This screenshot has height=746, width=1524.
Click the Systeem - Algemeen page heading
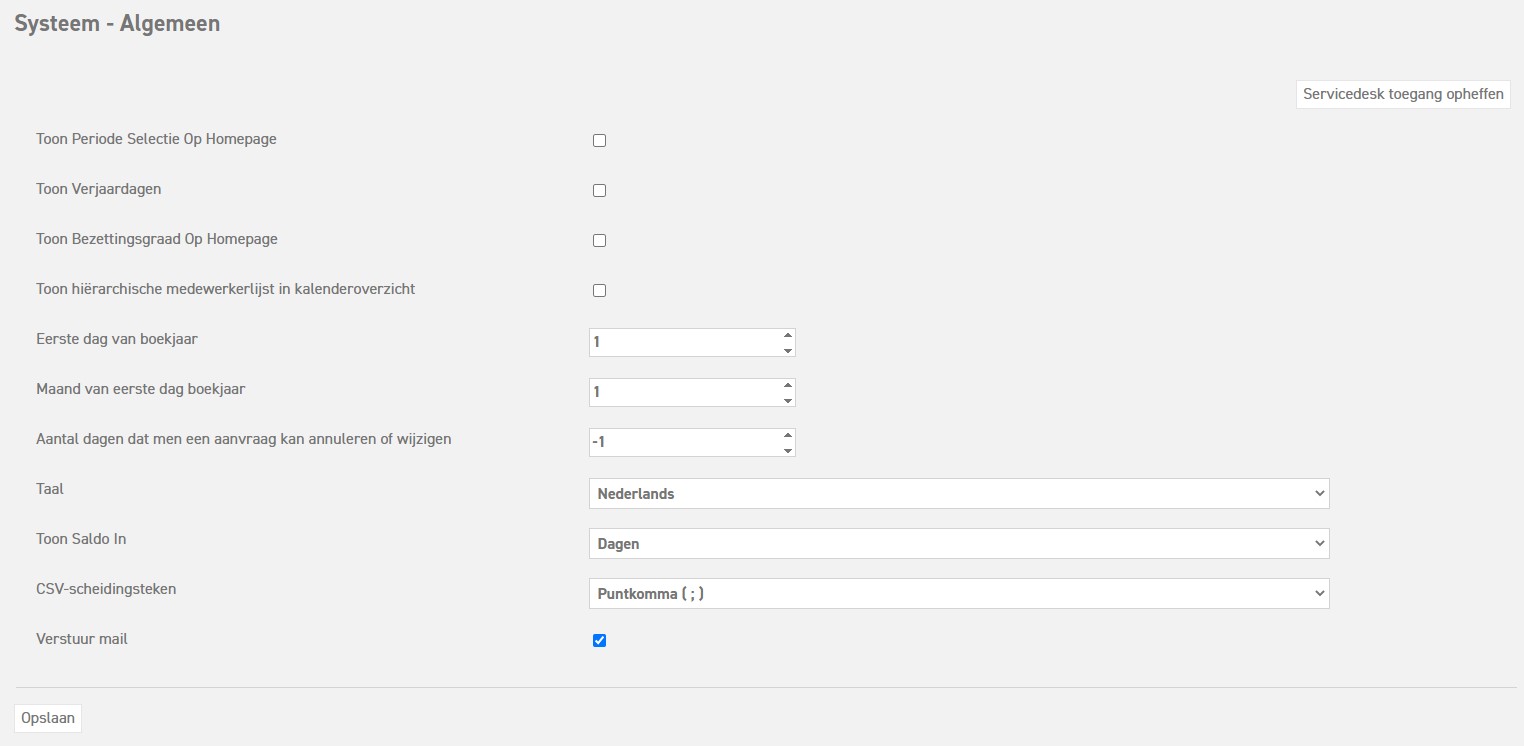pyautogui.click(x=117, y=24)
